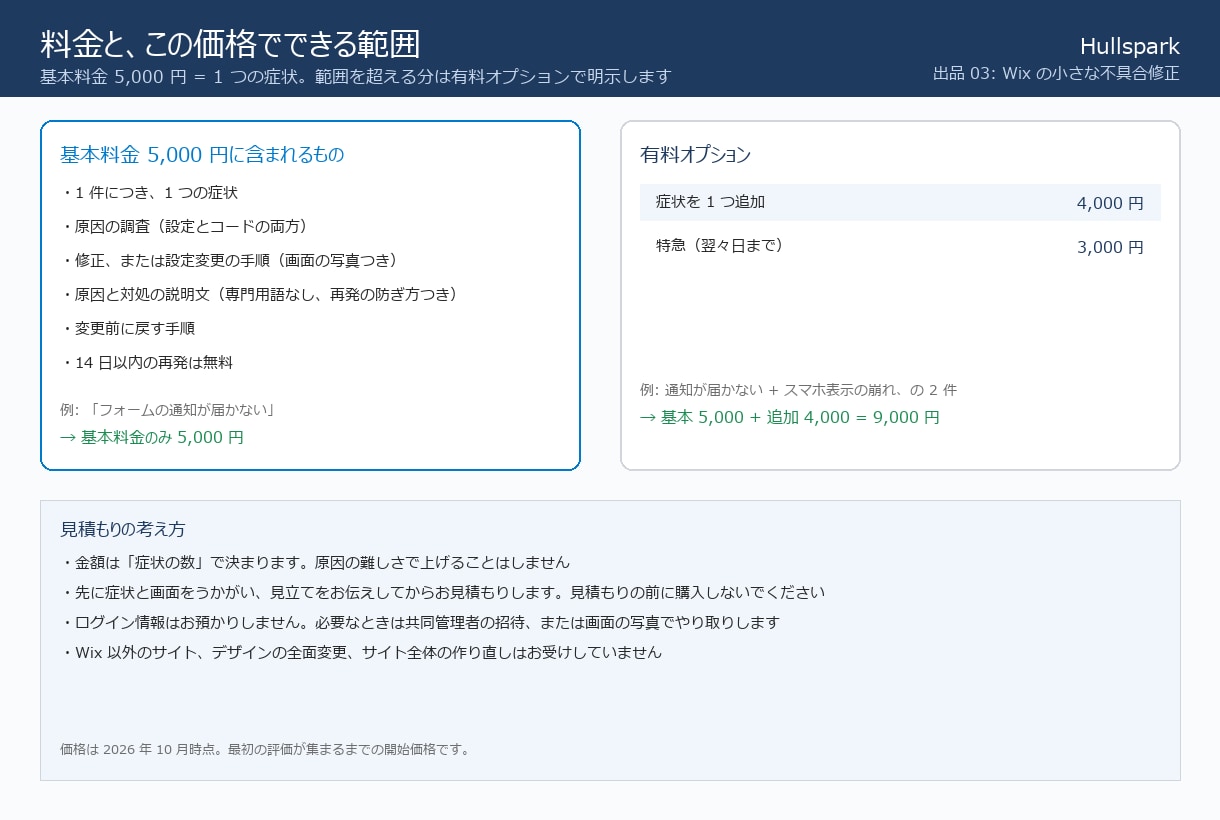Image resolution: width=1220 pixels, height=820 pixels.
Task: Click the bullet 金額は「症状の数」で決まります
Action: (x=315, y=563)
